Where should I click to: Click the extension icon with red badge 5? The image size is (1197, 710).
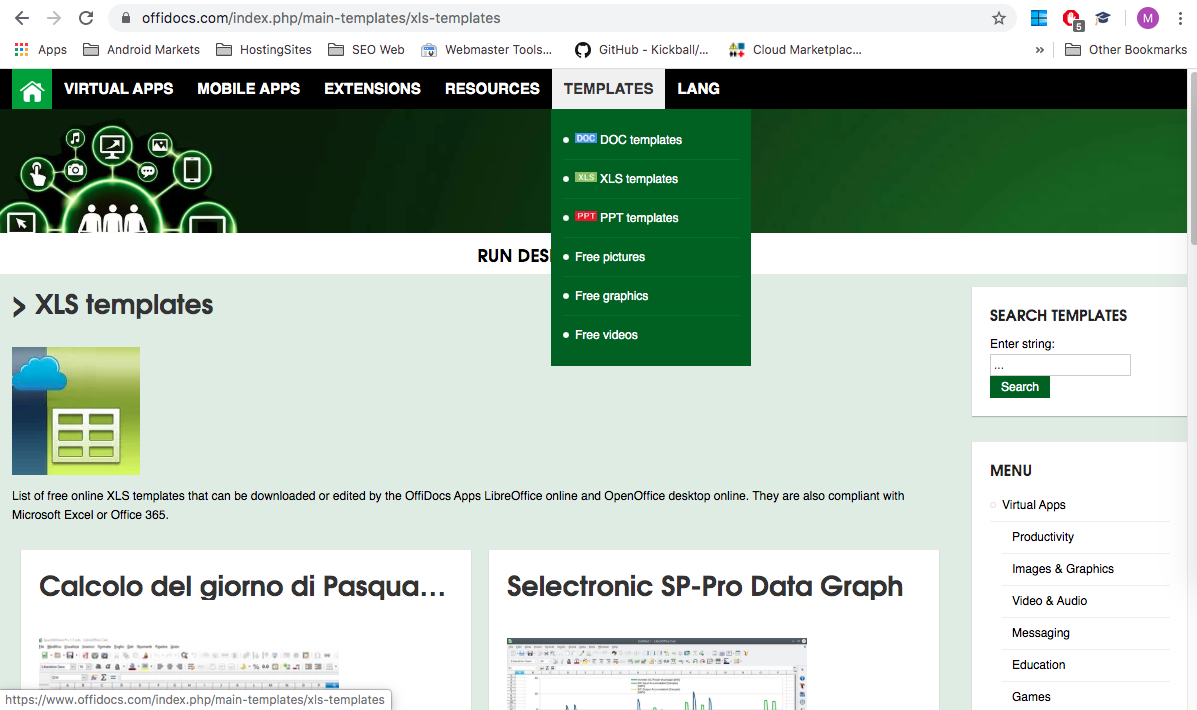(1071, 17)
